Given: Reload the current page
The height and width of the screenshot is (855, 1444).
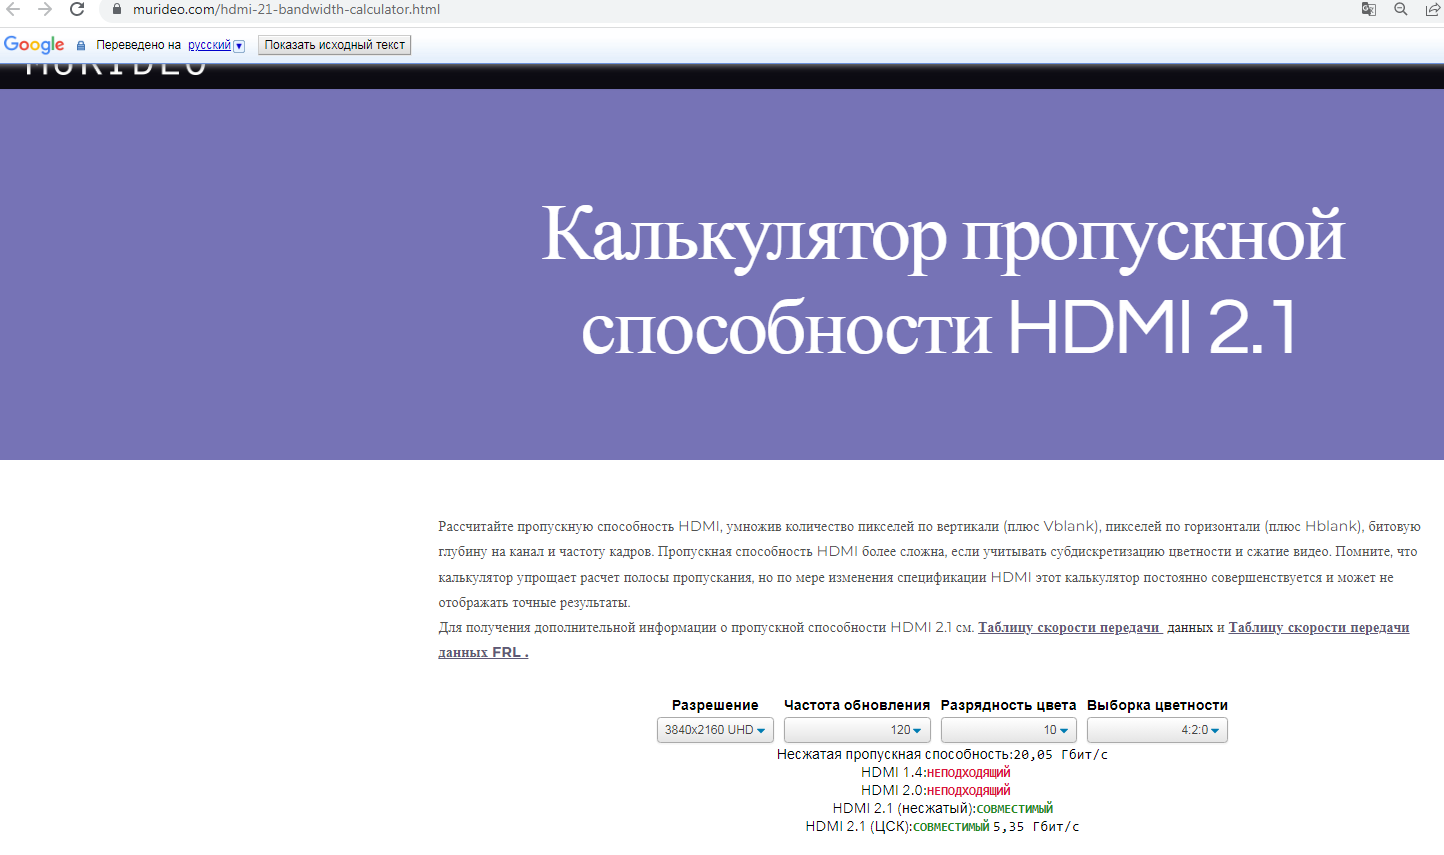Looking at the screenshot, I should tap(77, 9).
